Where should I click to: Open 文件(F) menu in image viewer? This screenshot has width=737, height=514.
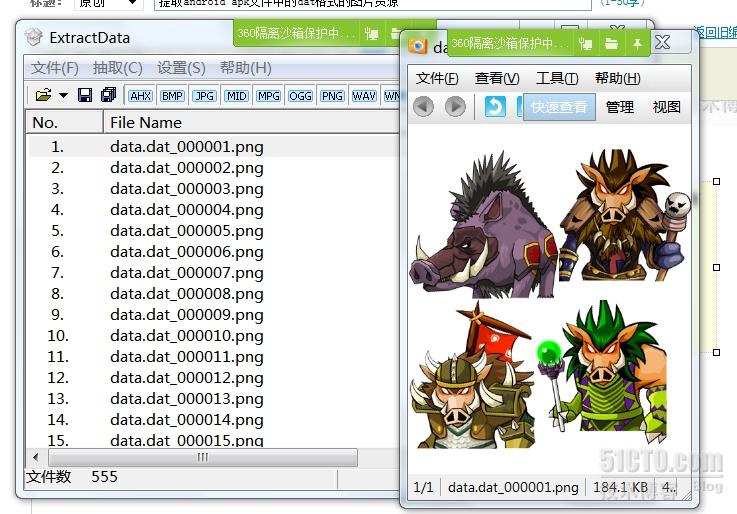point(437,78)
